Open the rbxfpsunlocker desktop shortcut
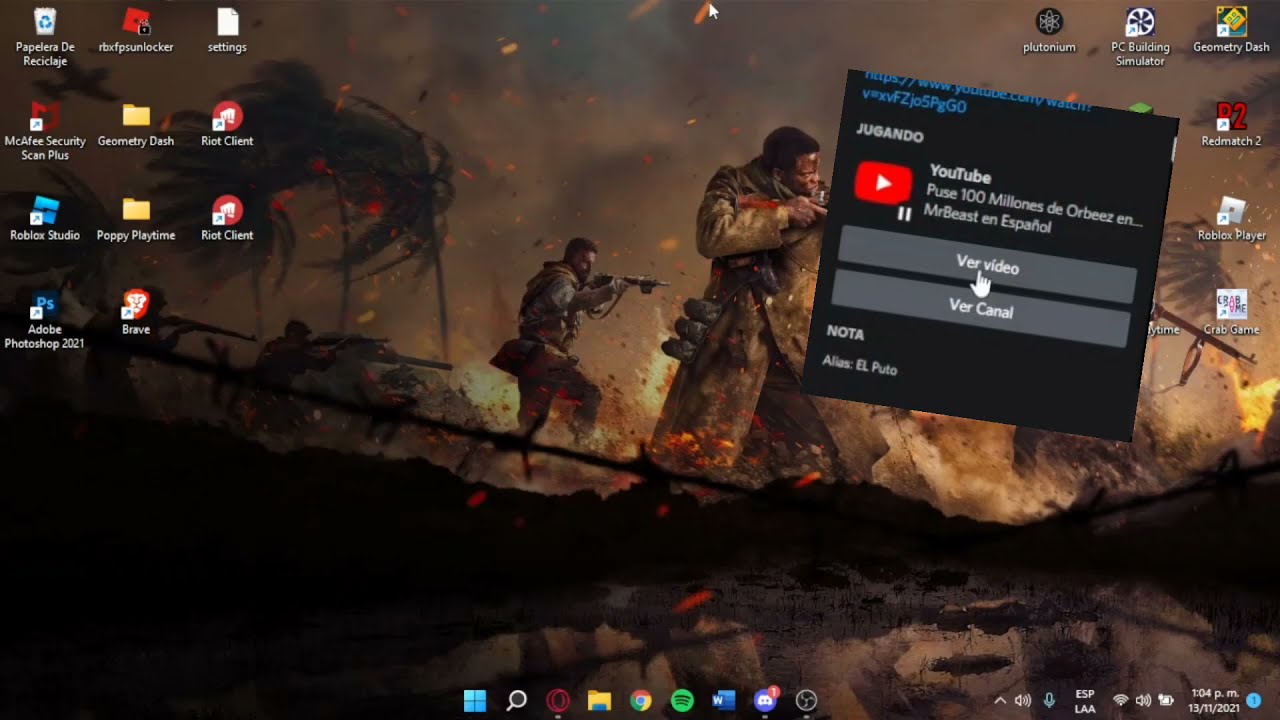This screenshot has height=720, width=1280. point(136,30)
